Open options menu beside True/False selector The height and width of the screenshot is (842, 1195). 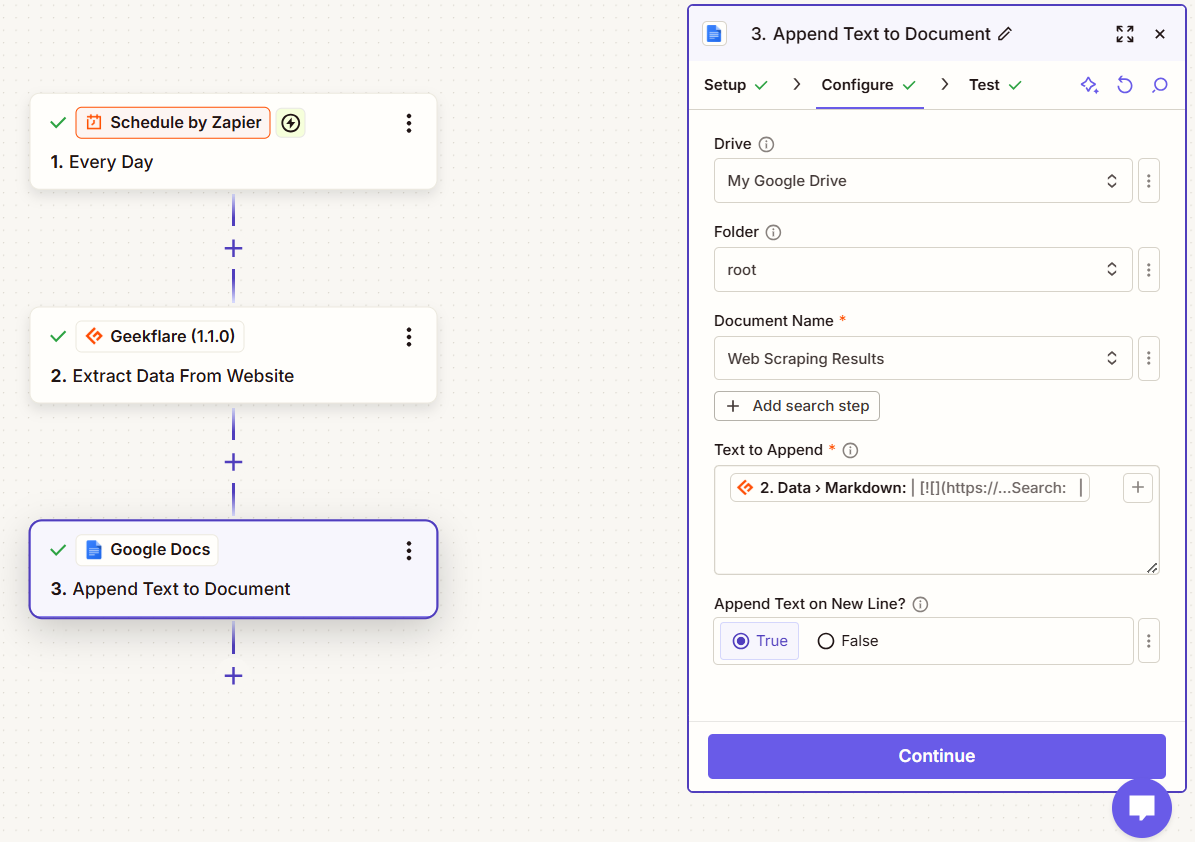(x=1149, y=641)
